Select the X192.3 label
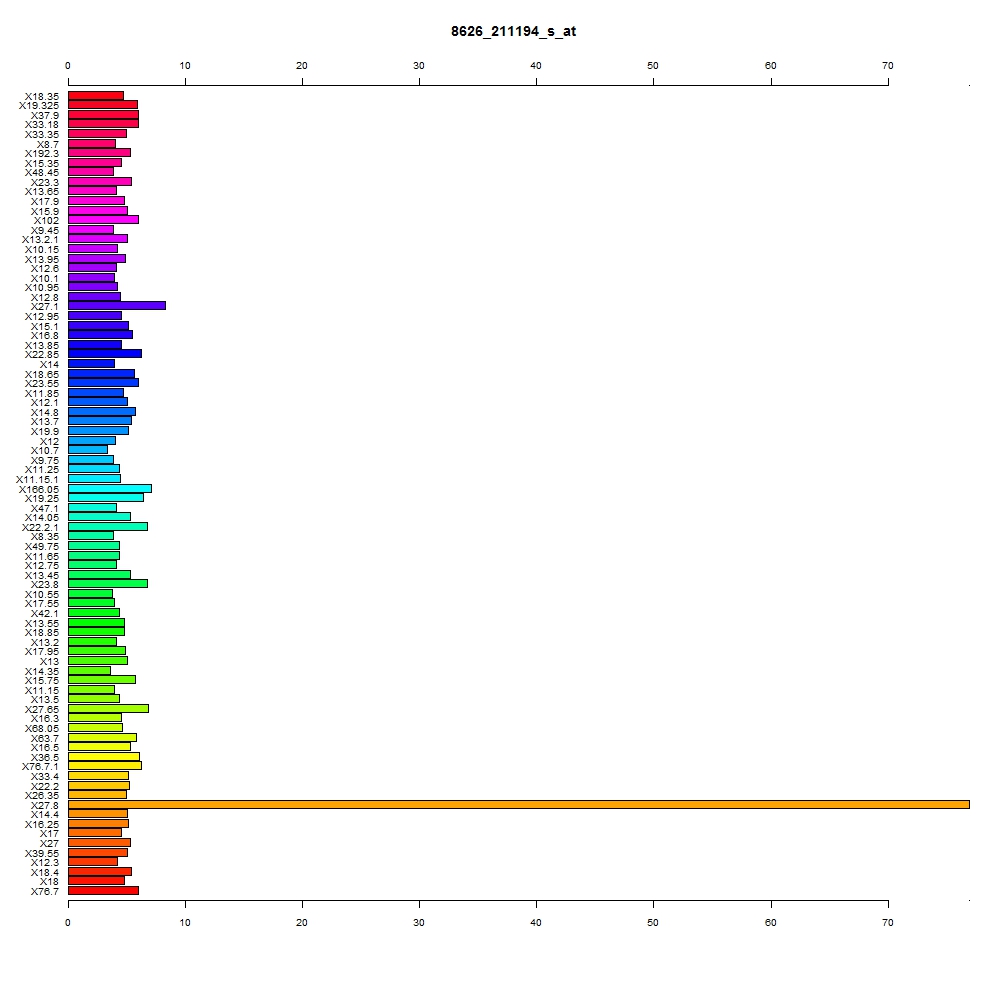 [x=42, y=154]
